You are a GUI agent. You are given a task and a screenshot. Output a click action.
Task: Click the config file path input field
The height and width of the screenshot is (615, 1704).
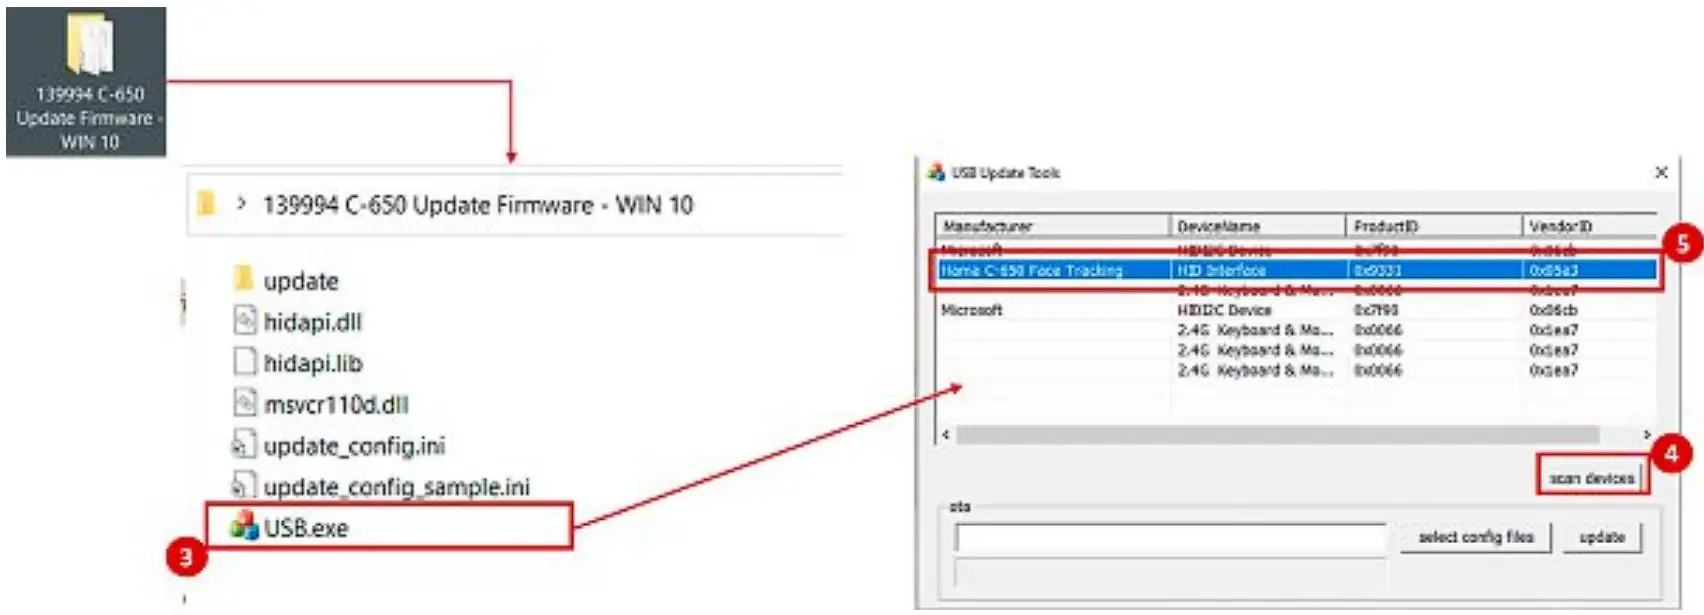point(1170,539)
